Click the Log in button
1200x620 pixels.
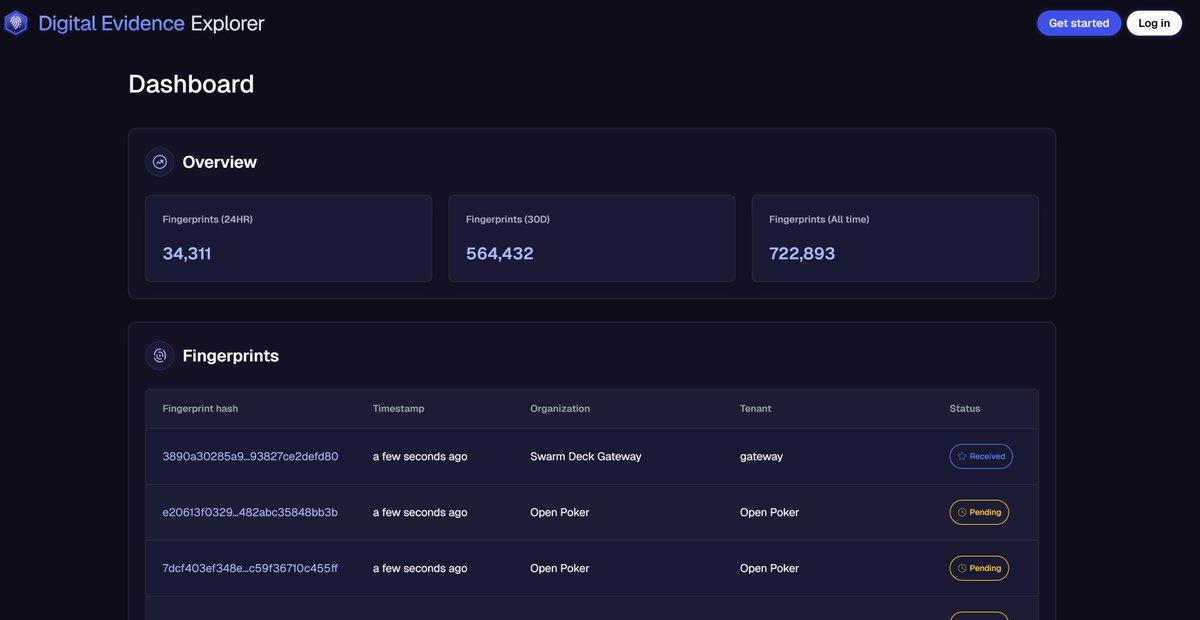click(x=1154, y=23)
